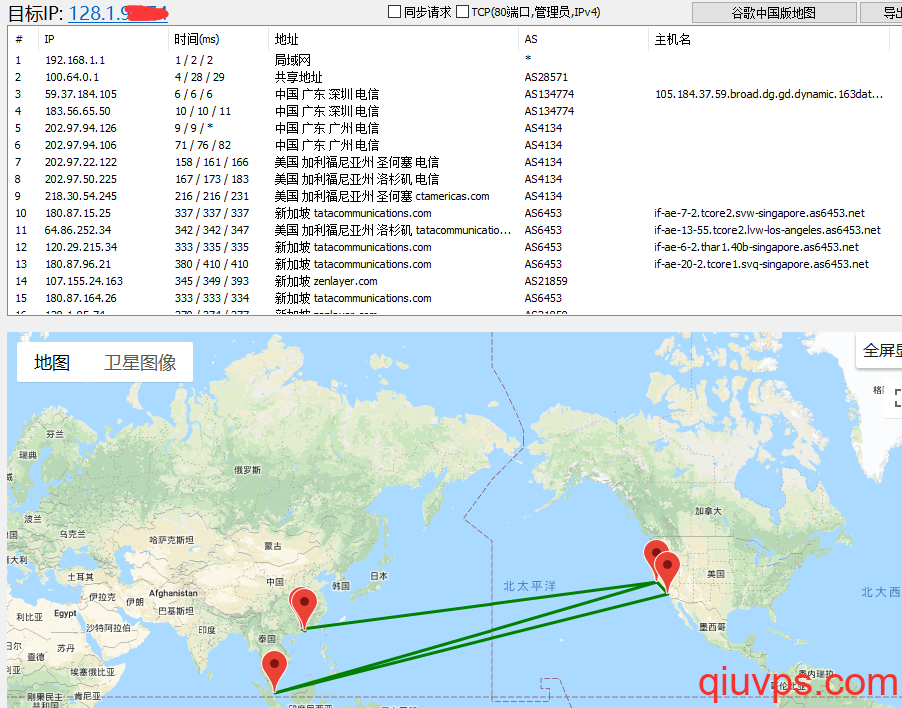Select hop 2 IP 100.64.0.1

[x=72, y=77]
